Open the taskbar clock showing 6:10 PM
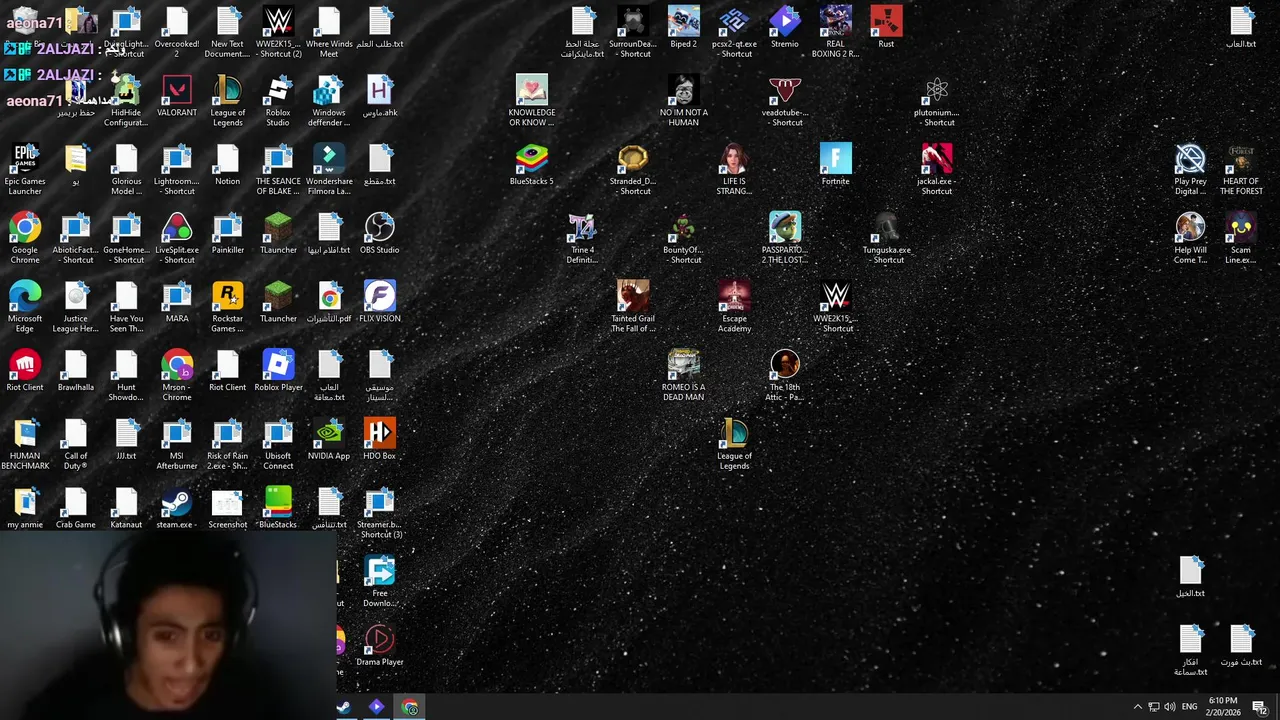This screenshot has width=1280, height=720. [x=1223, y=707]
